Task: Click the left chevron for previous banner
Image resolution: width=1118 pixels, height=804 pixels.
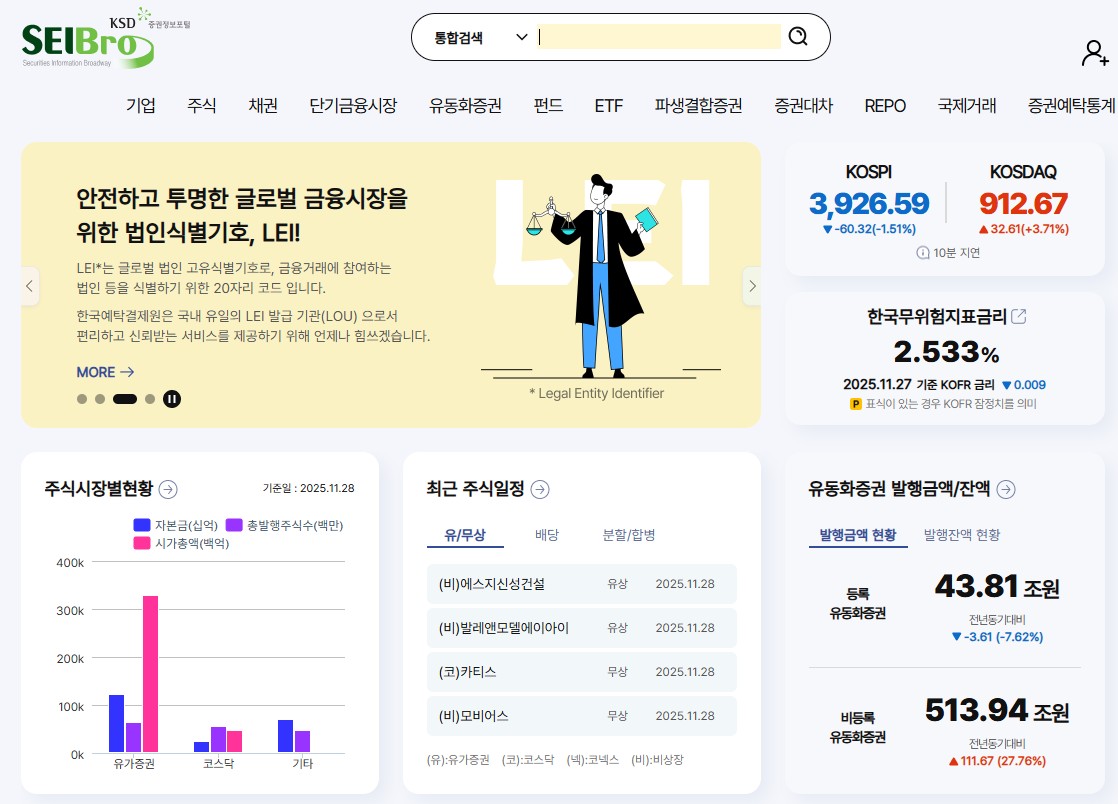Action: tap(30, 286)
